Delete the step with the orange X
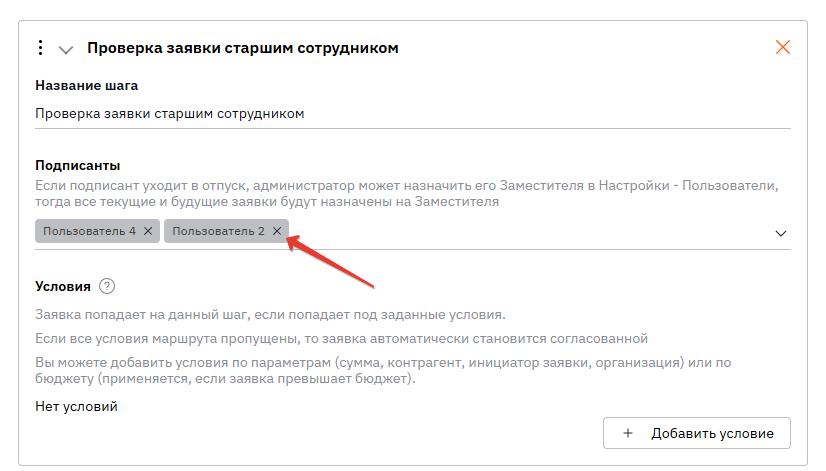The image size is (826, 471). [783, 47]
